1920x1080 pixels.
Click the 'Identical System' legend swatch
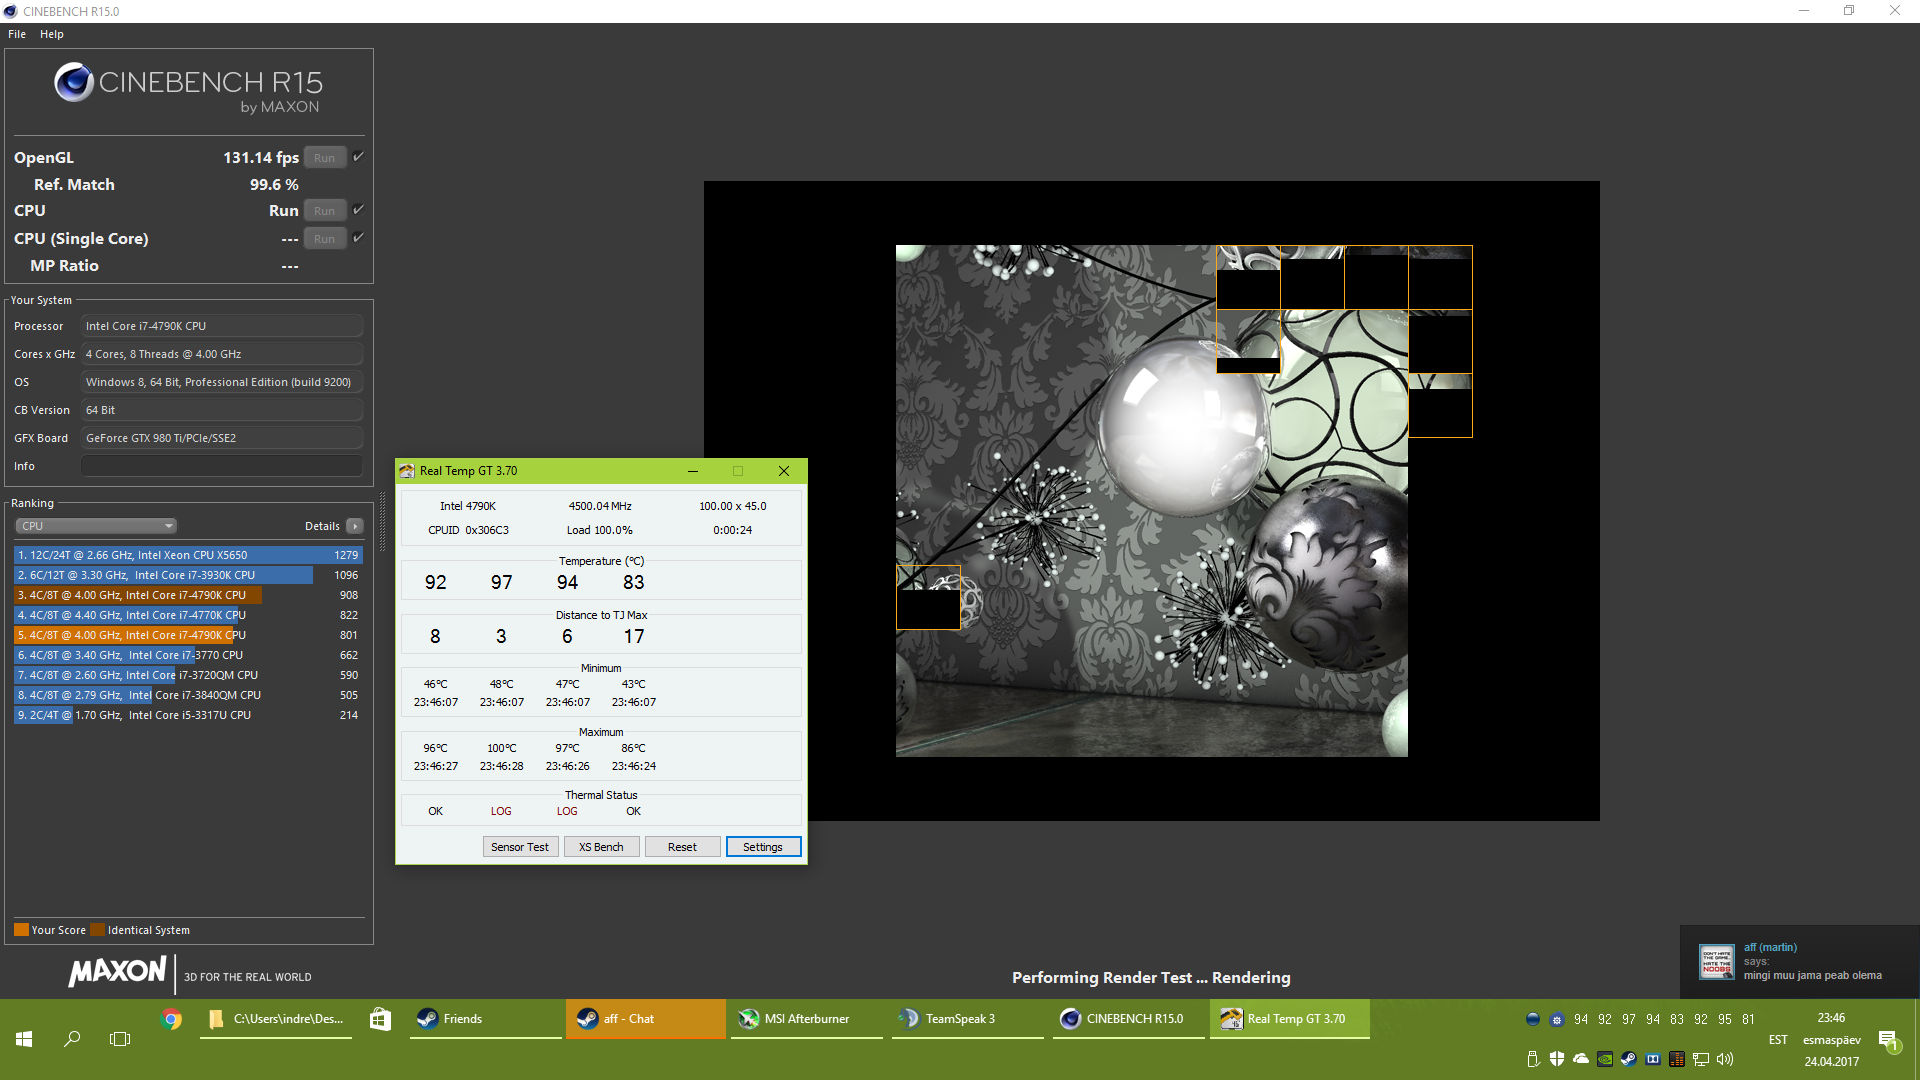tap(97, 930)
